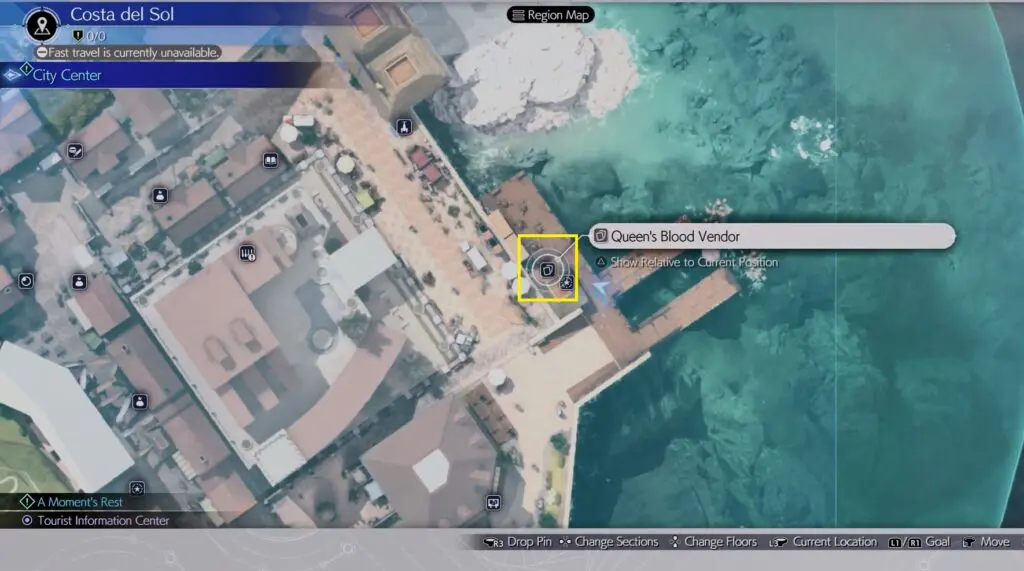Open the Region Map tab
The width and height of the screenshot is (1024, 571).
point(550,15)
